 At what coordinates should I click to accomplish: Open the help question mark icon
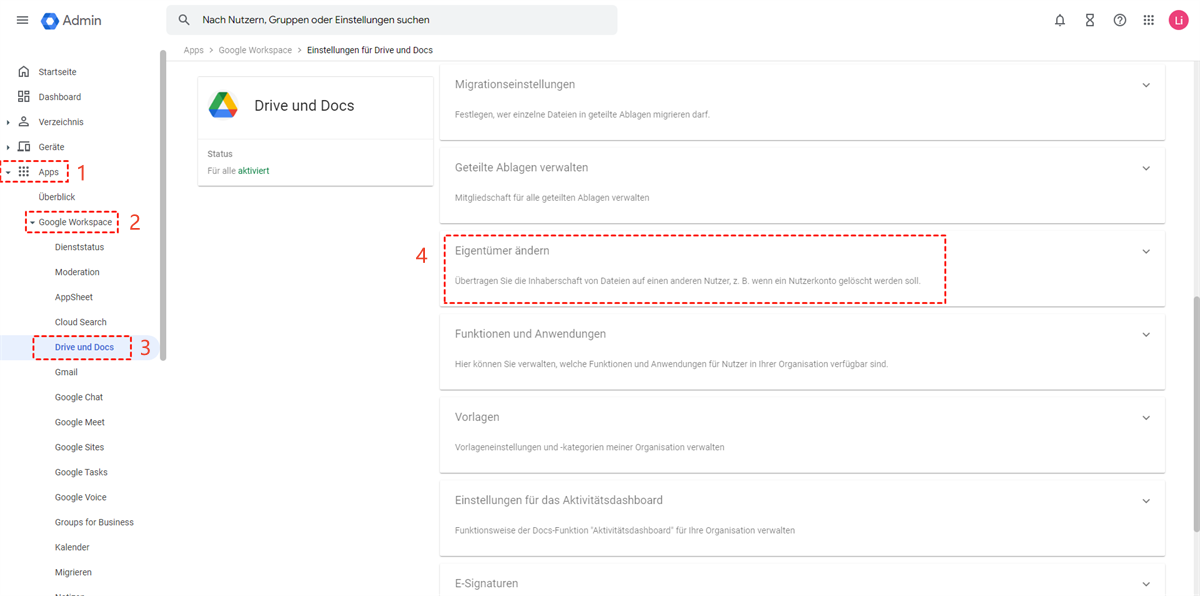pos(1120,20)
